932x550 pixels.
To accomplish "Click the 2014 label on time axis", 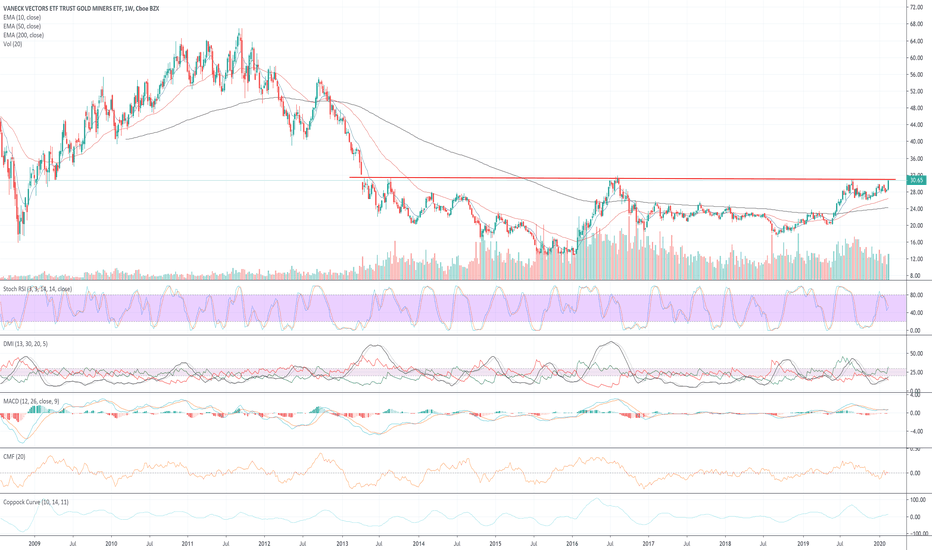I will click(x=418, y=543).
